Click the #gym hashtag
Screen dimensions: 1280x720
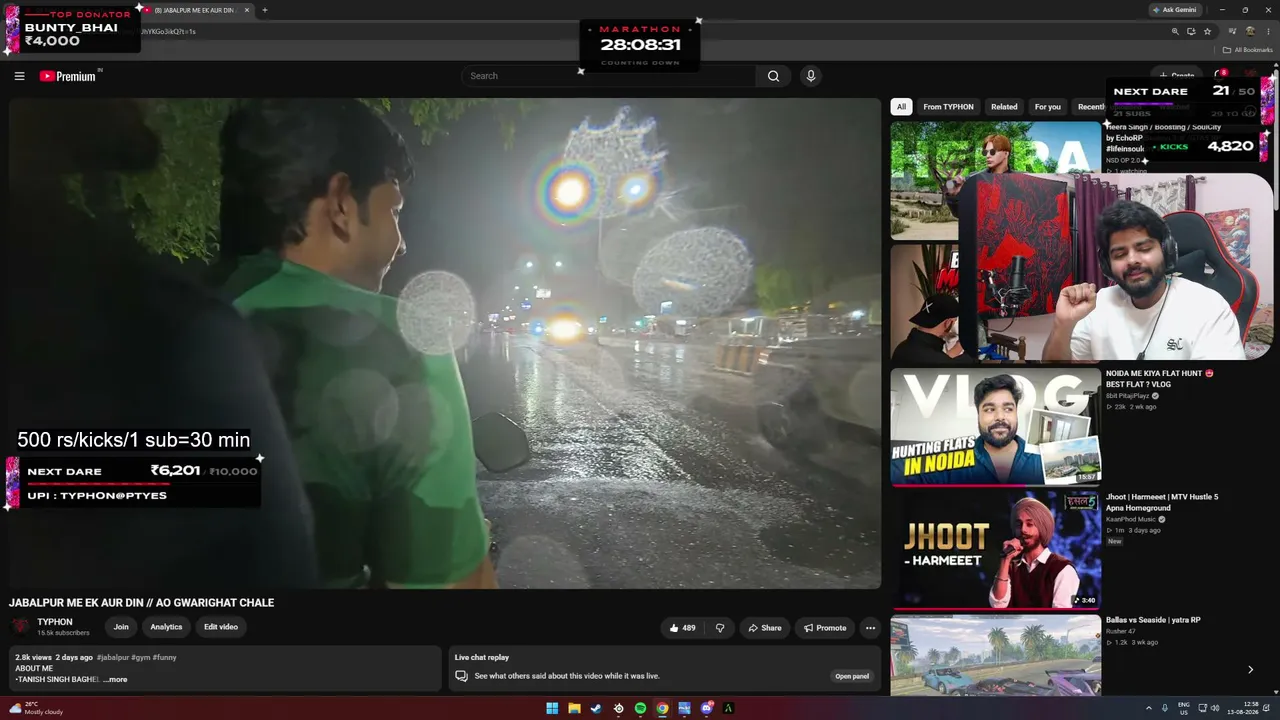(x=141, y=657)
